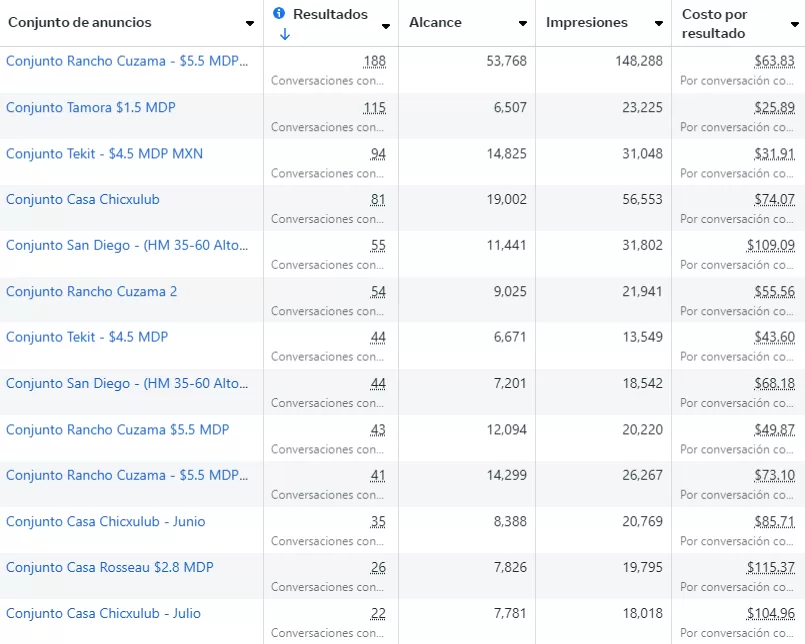The height and width of the screenshot is (644, 805).
Task: Expand the Impresiones column dropdown arrow
Action: pyautogui.click(x=658, y=23)
